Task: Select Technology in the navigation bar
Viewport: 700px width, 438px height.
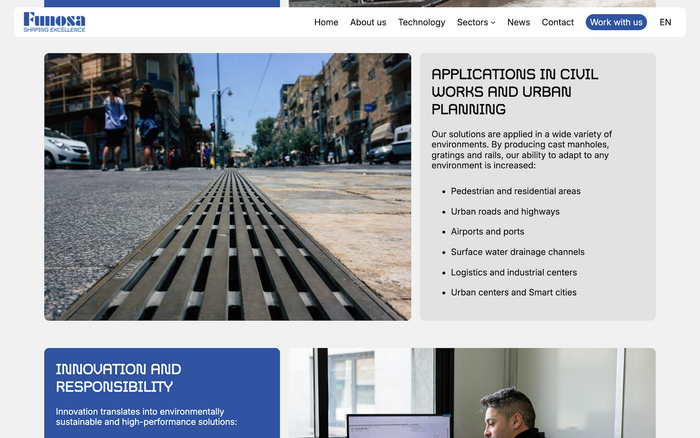Action: click(421, 22)
